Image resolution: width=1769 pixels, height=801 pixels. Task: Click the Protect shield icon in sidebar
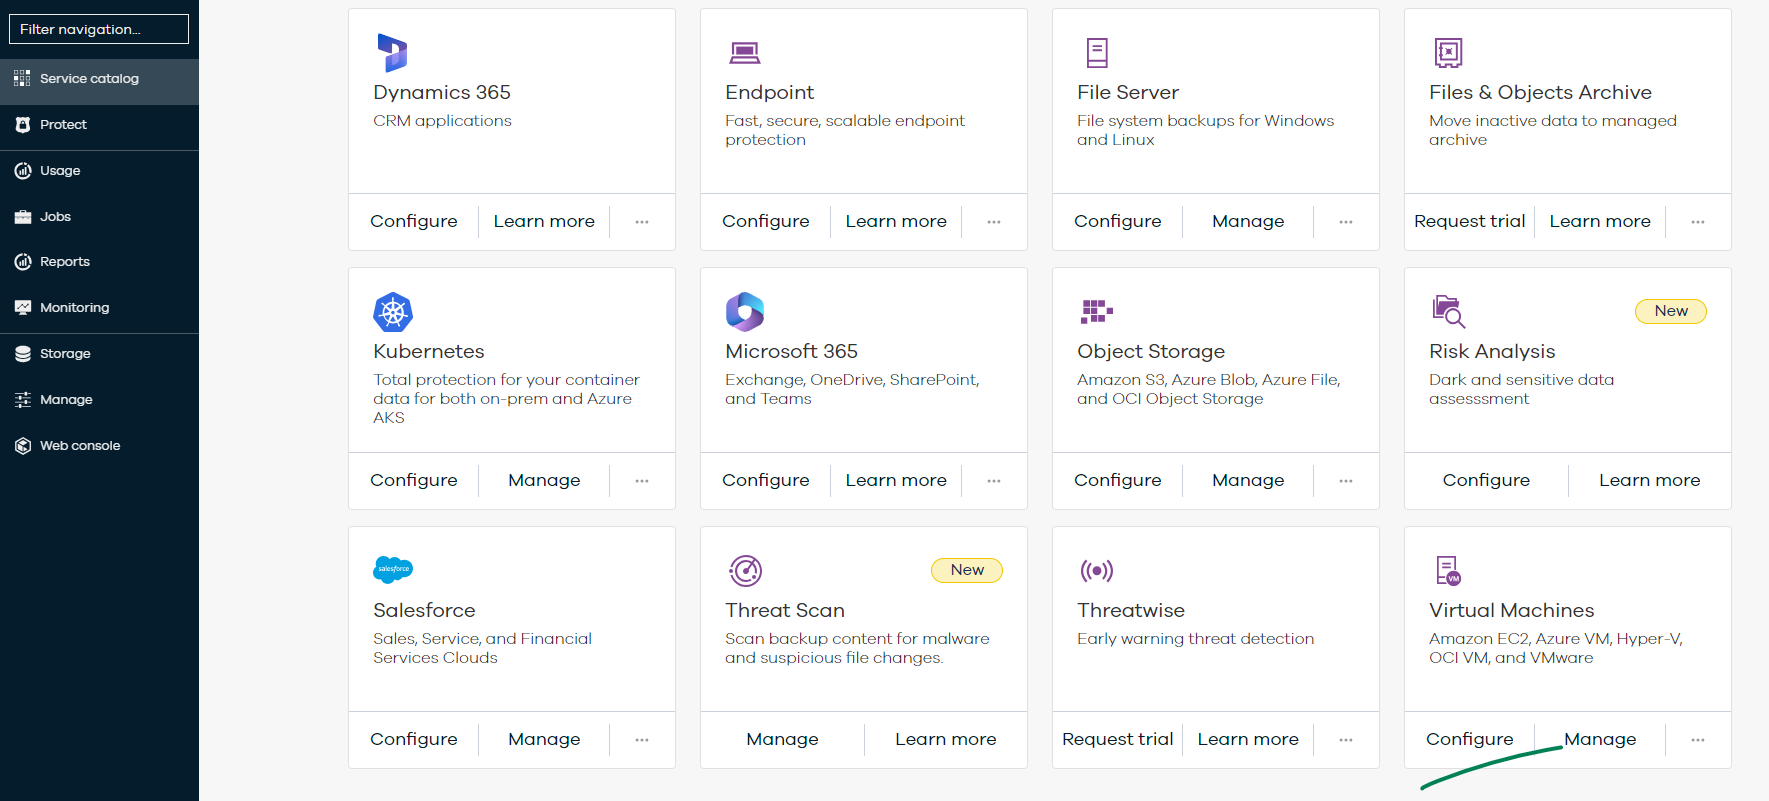23,125
